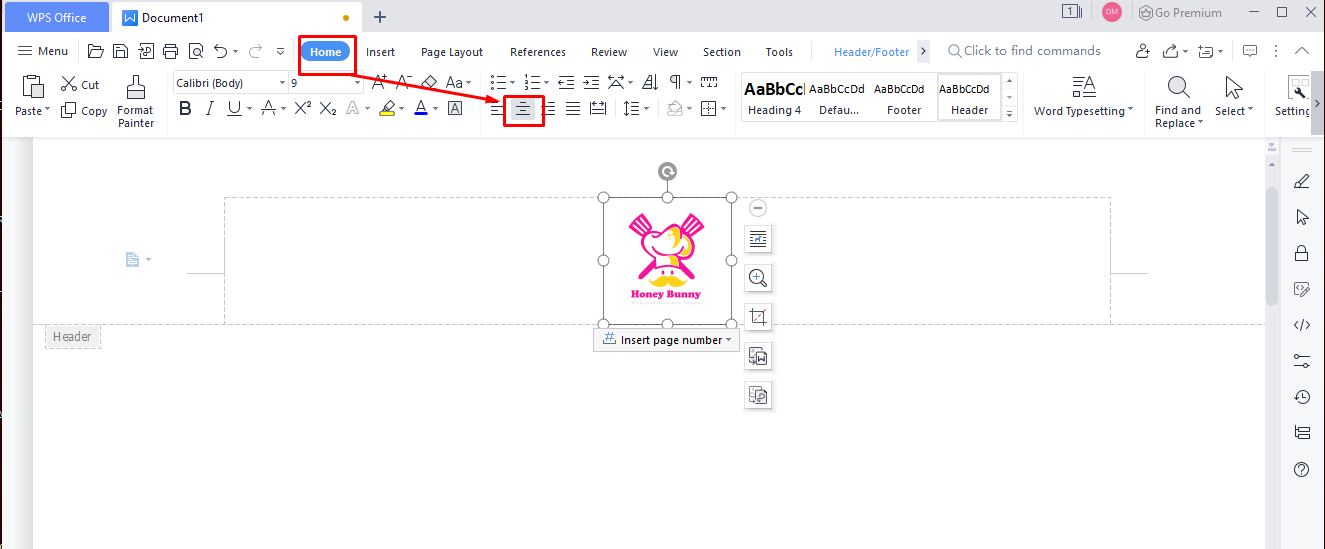
Task: Apply the Heading 4 style
Action: click(x=774, y=97)
